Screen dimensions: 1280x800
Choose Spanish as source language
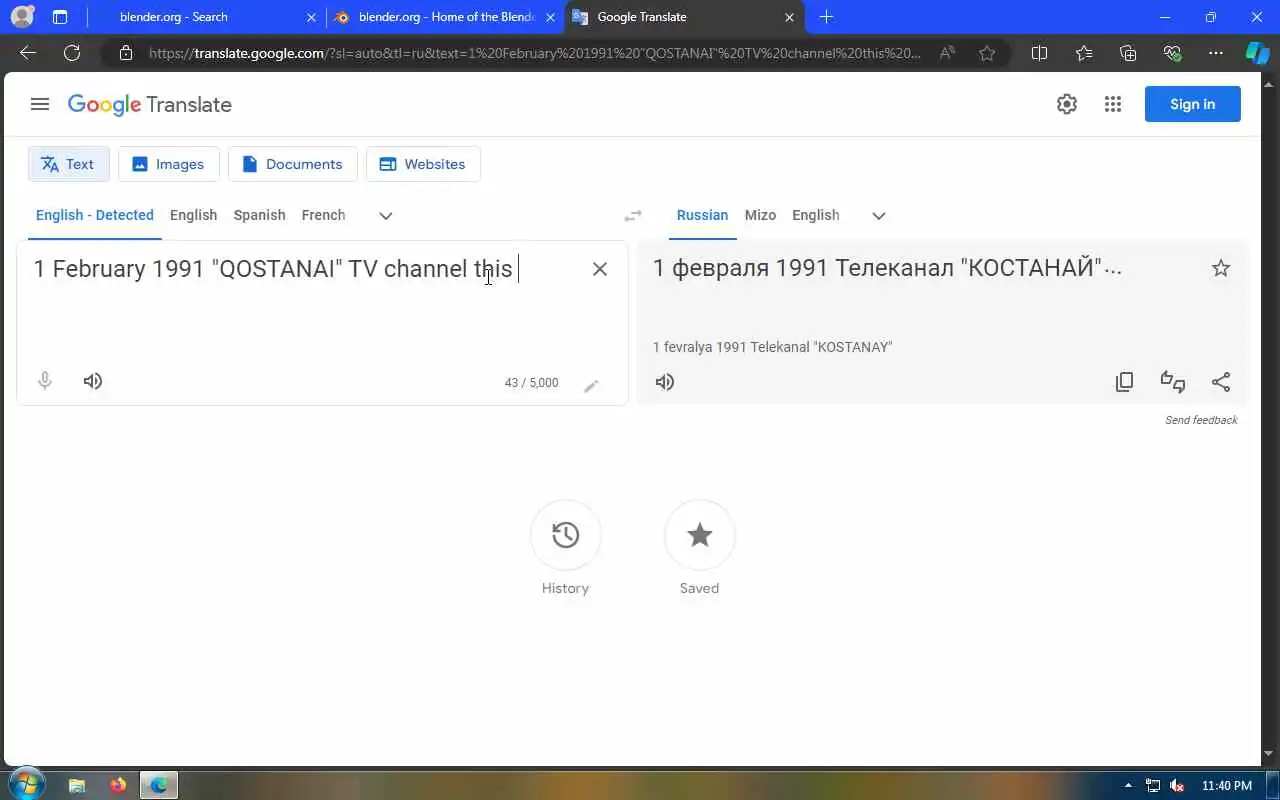[259, 215]
